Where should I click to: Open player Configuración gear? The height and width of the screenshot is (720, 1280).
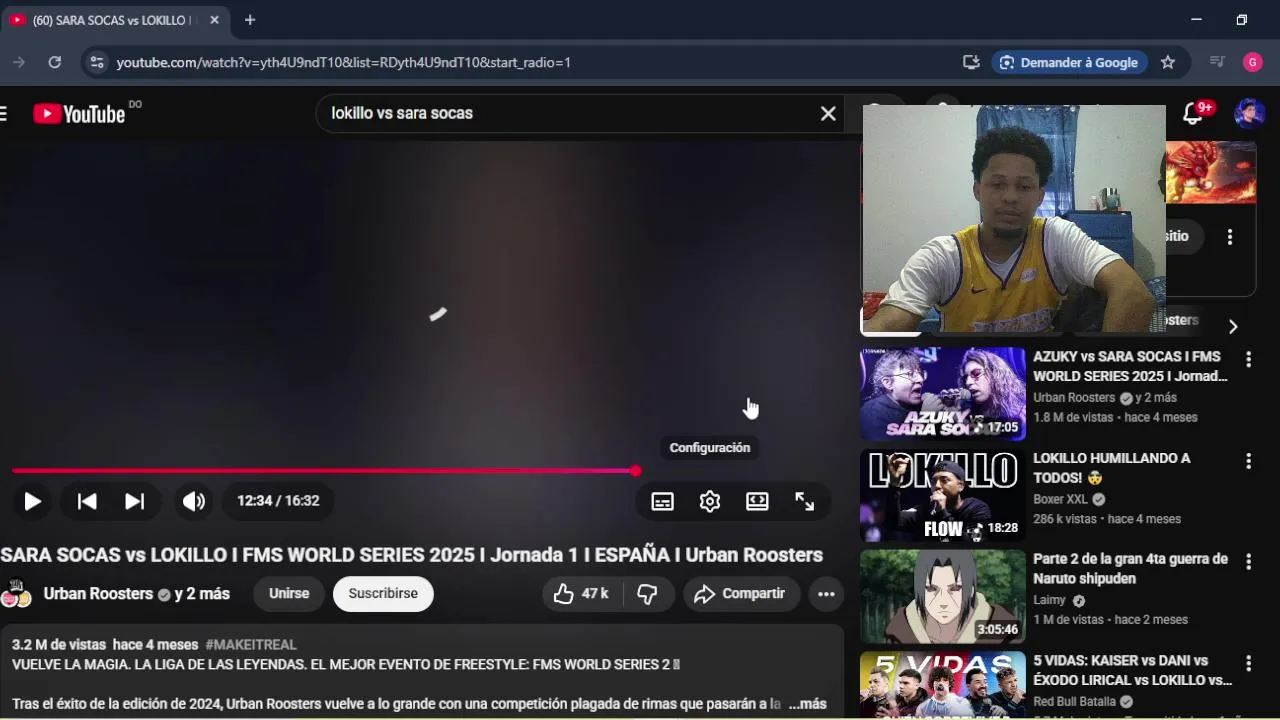[710, 502]
